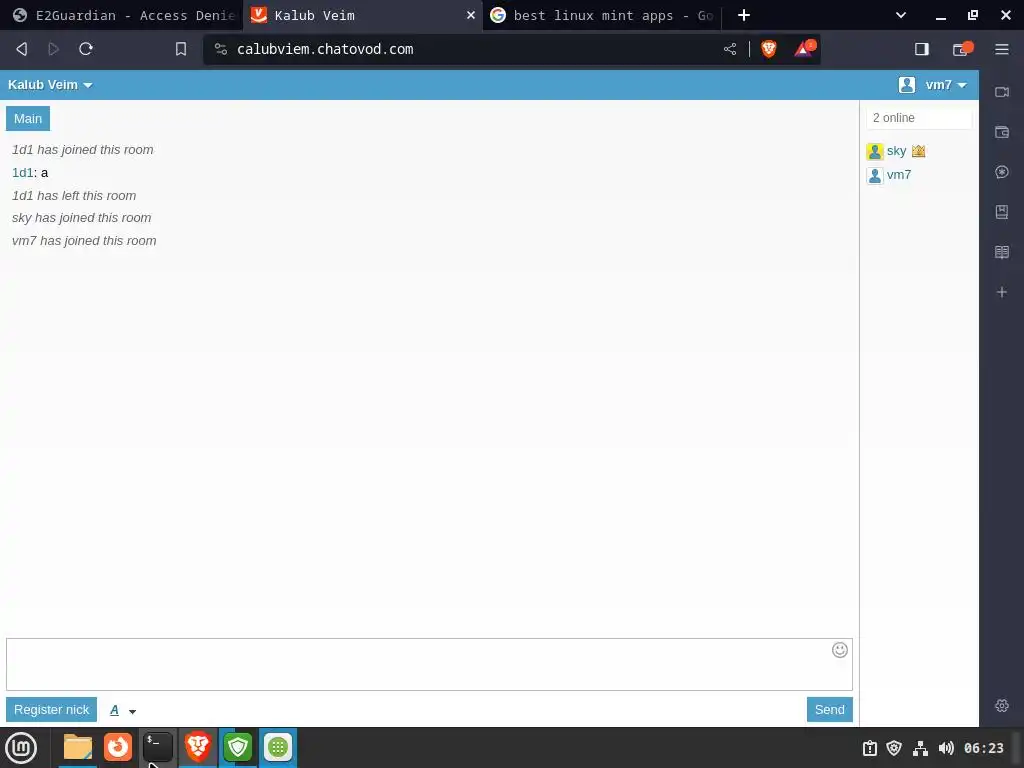Open sidebar settings gear

(1002, 706)
